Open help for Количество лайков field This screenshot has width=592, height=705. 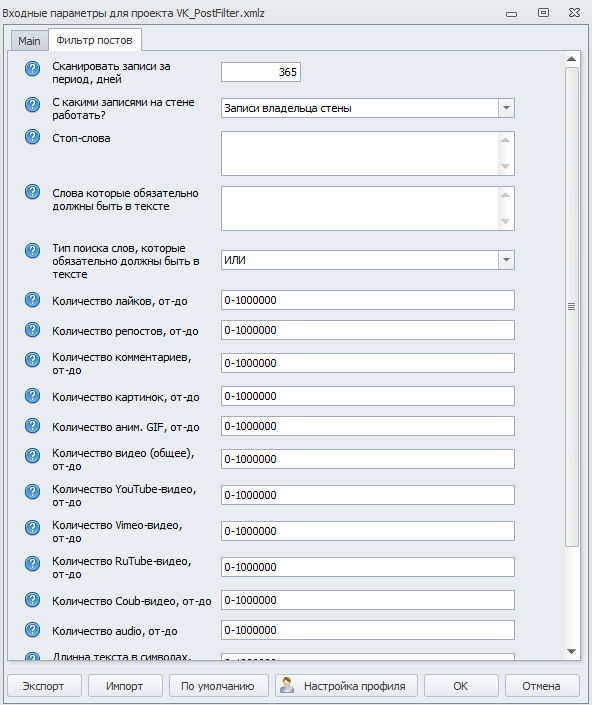click(x=32, y=300)
